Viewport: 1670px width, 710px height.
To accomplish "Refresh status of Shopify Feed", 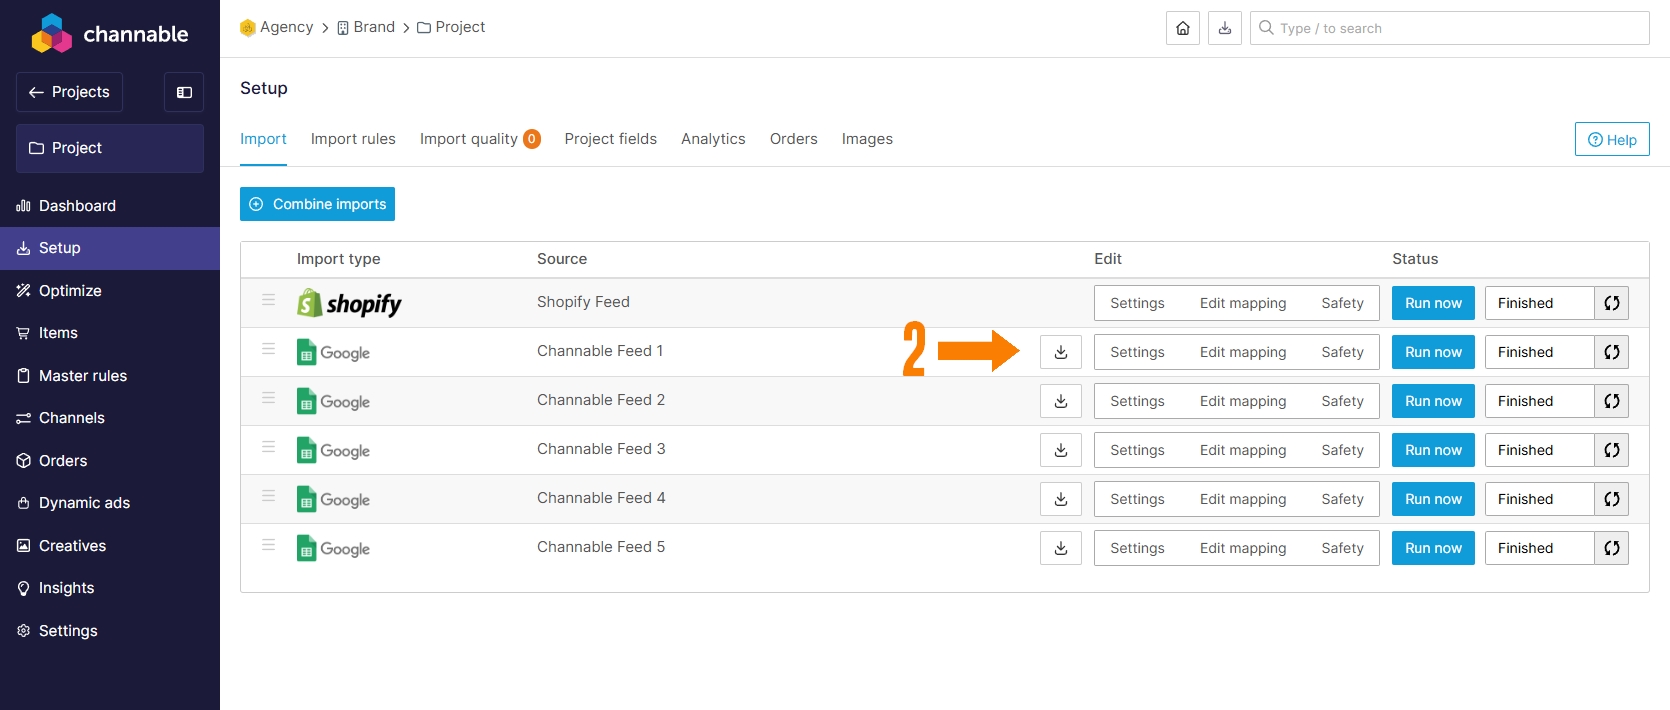I will [1612, 303].
